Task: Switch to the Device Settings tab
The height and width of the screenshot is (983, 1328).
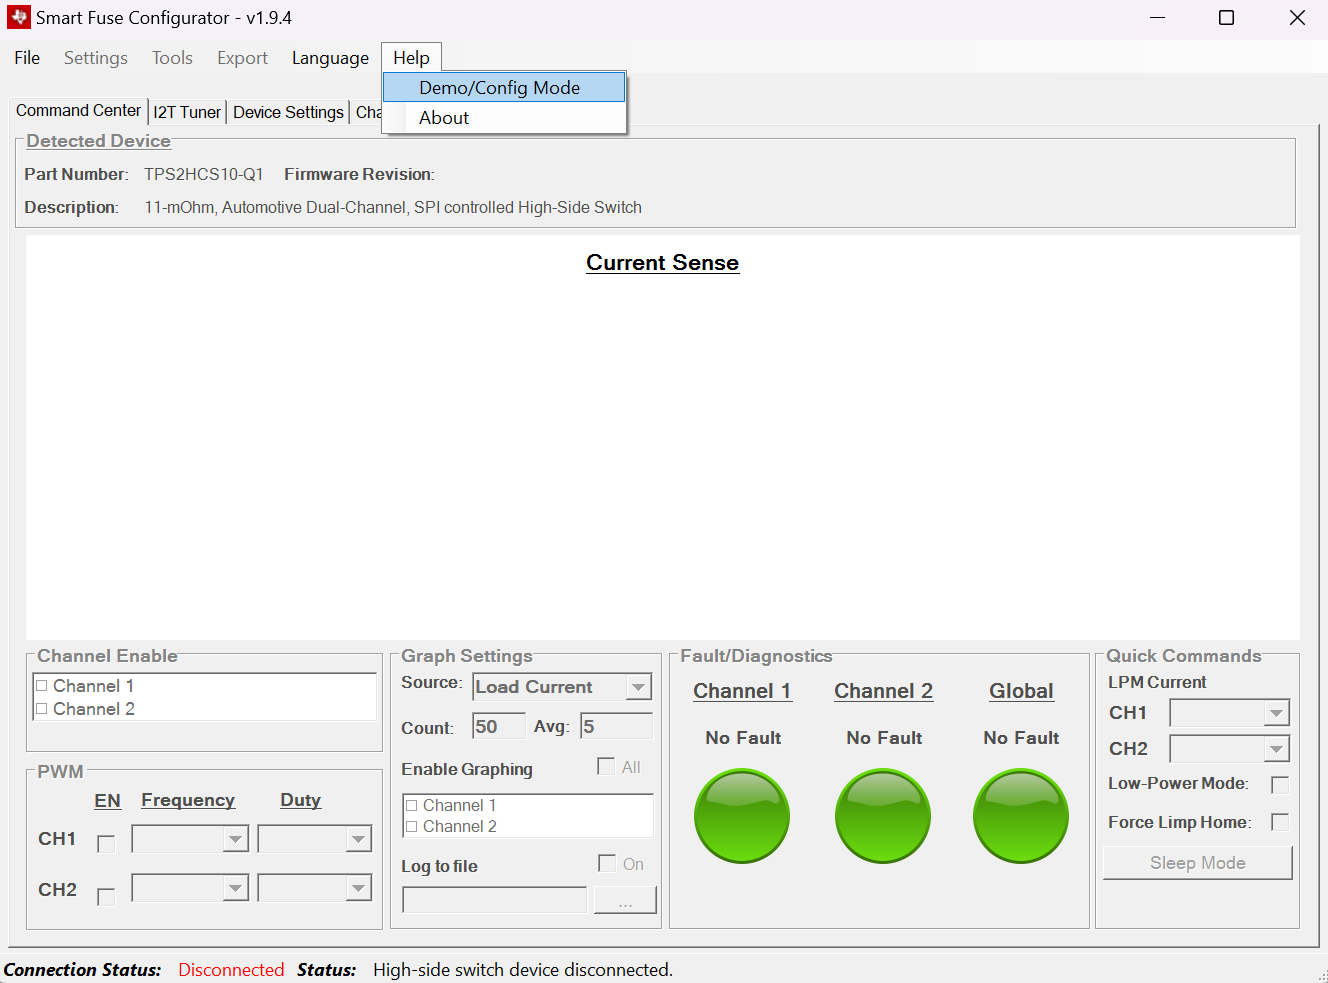Action: tap(288, 112)
